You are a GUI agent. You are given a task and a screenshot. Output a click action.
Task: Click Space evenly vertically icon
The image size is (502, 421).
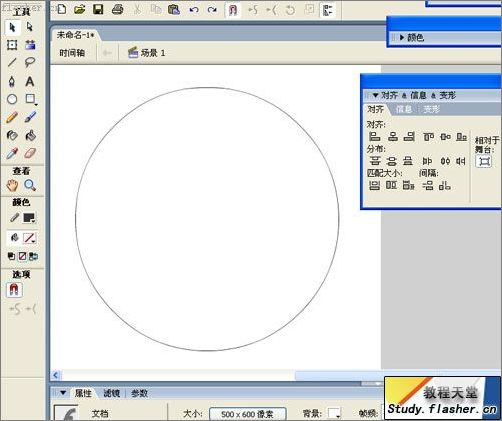(428, 185)
